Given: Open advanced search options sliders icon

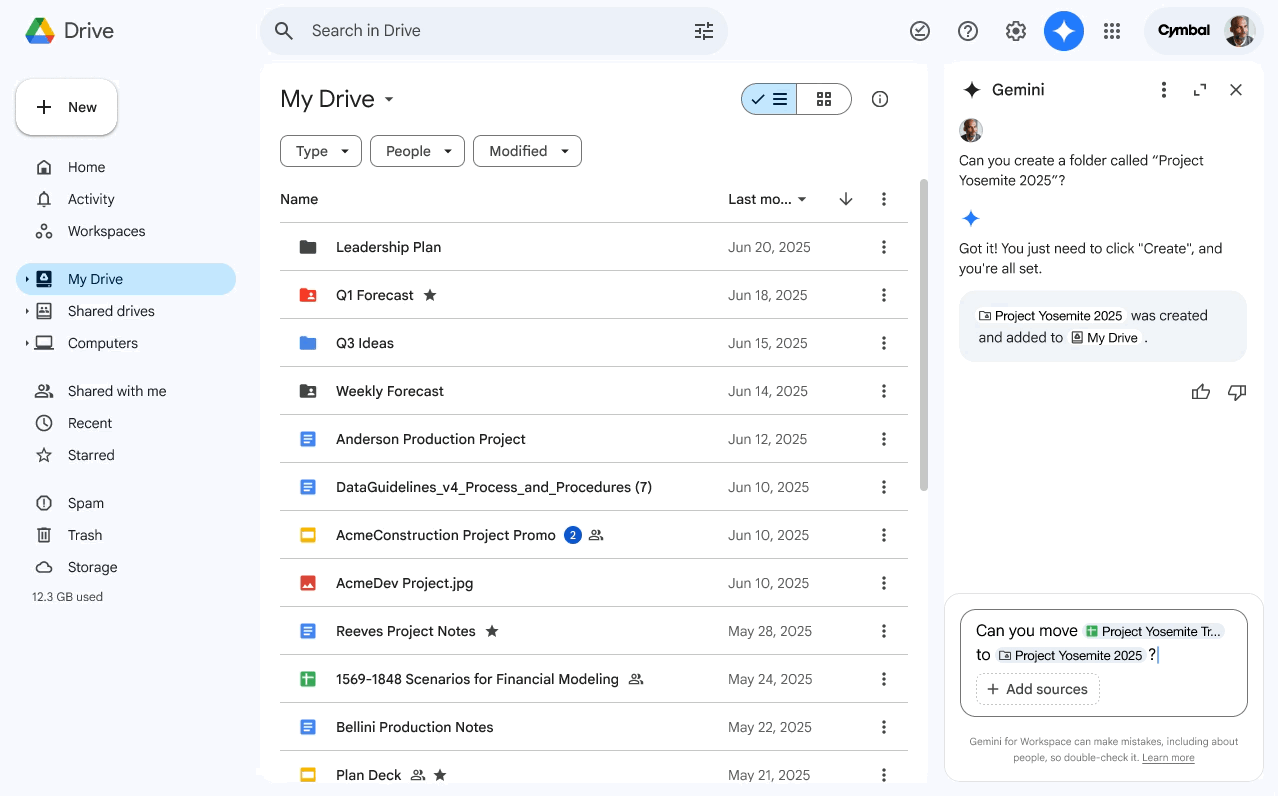Looking at the screenshot, I should point(704,31).
